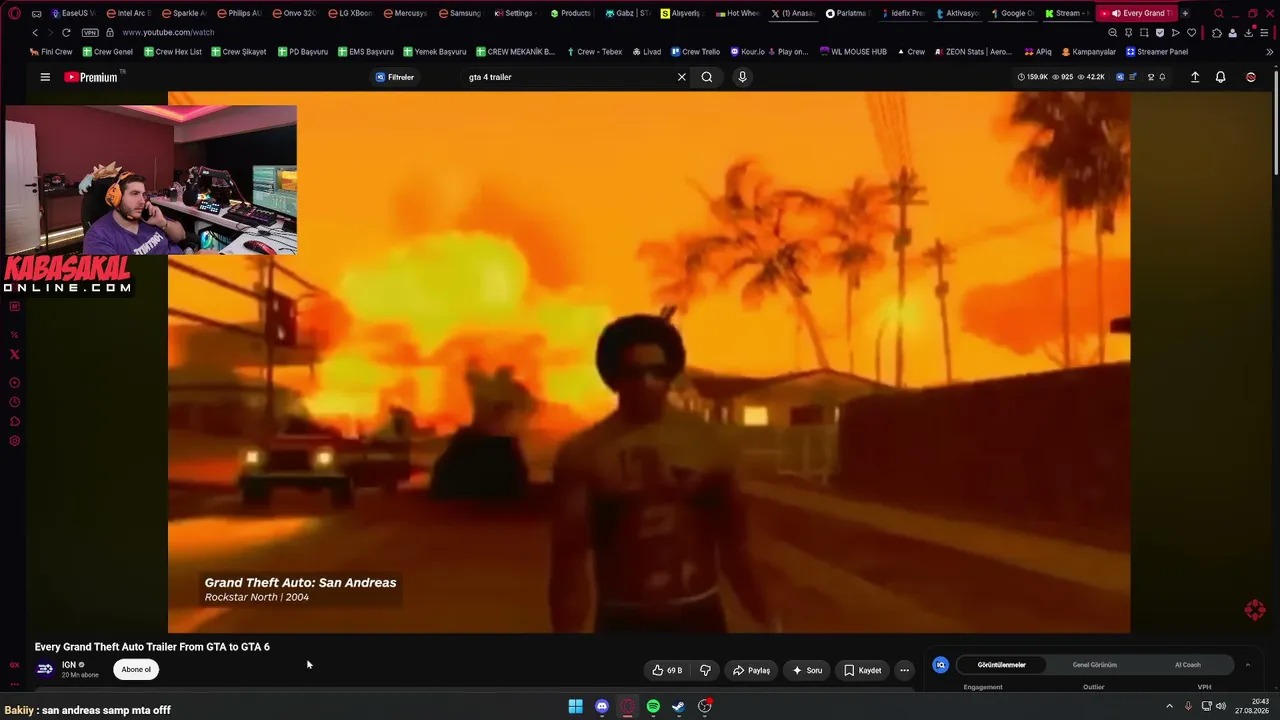This screenshot has width=1280, height=720.
Task: Save the video with Kaydet
Action: (862, 670)
